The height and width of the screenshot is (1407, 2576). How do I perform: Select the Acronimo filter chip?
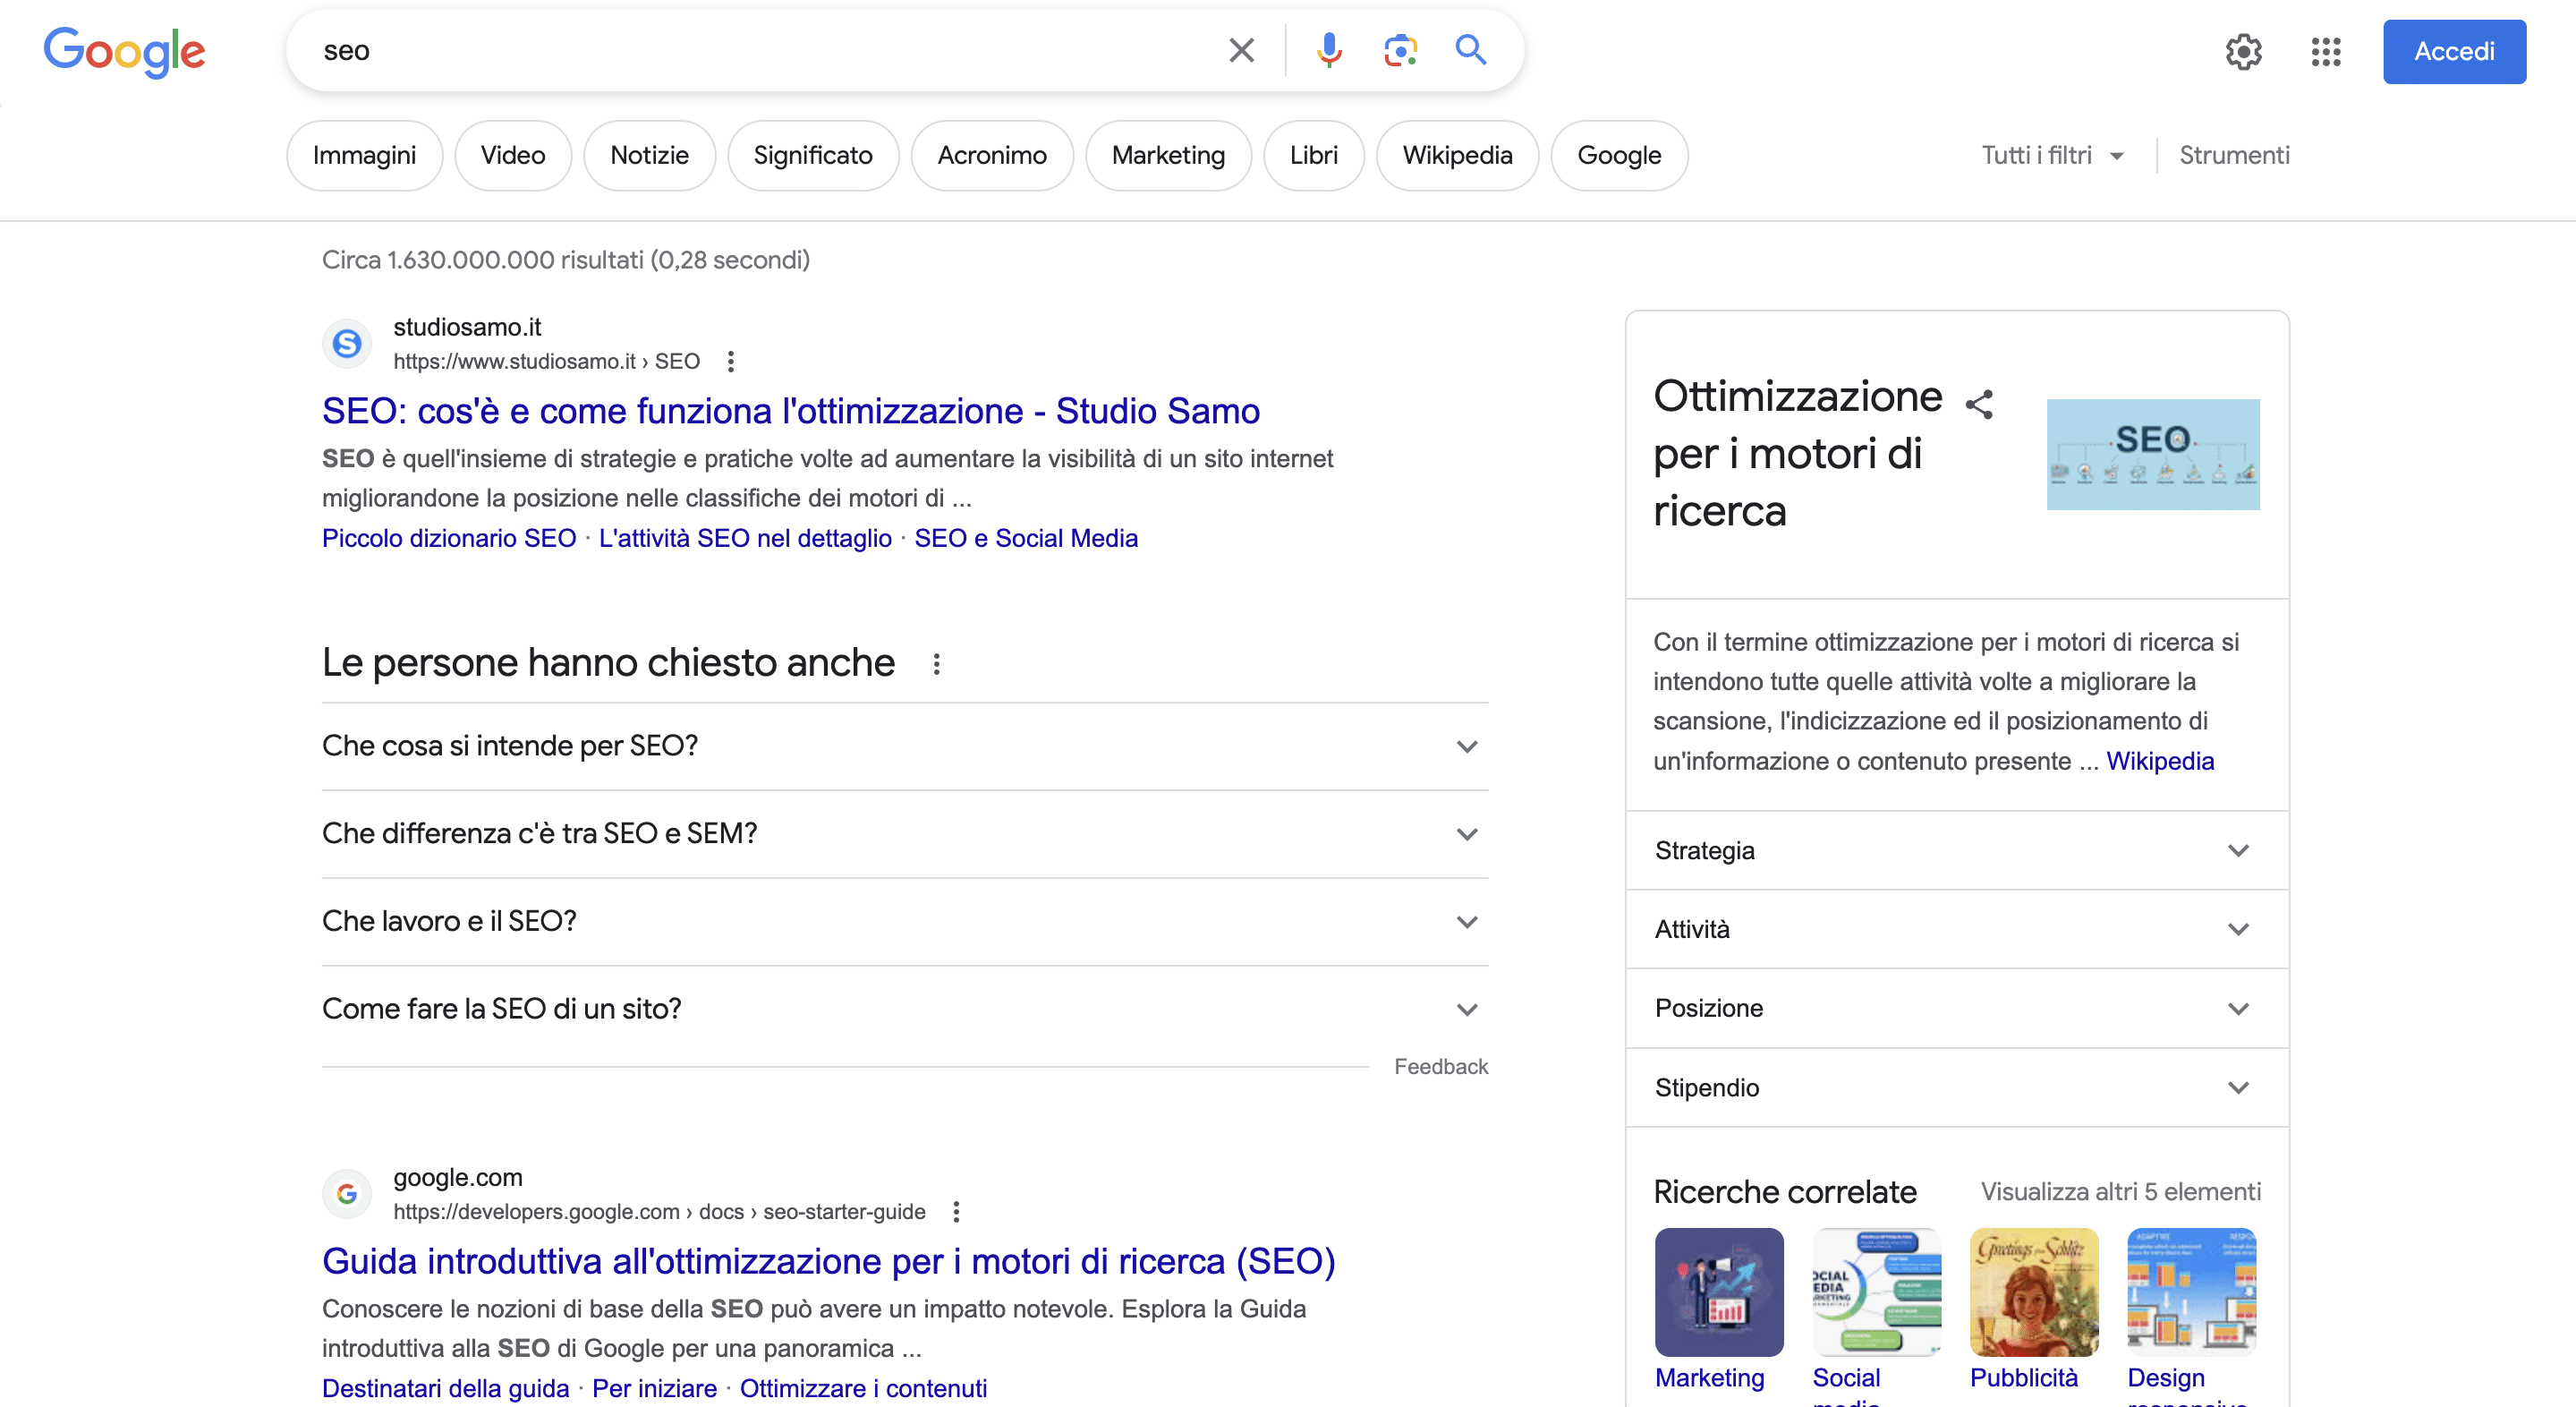[992, 155]
